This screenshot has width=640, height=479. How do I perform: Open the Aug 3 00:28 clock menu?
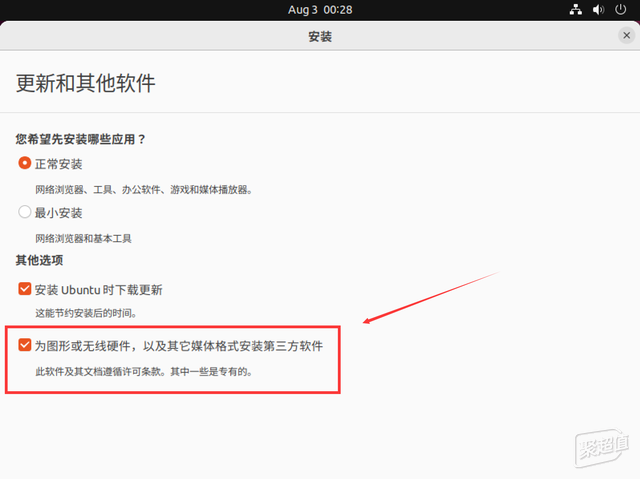[320, 10]
